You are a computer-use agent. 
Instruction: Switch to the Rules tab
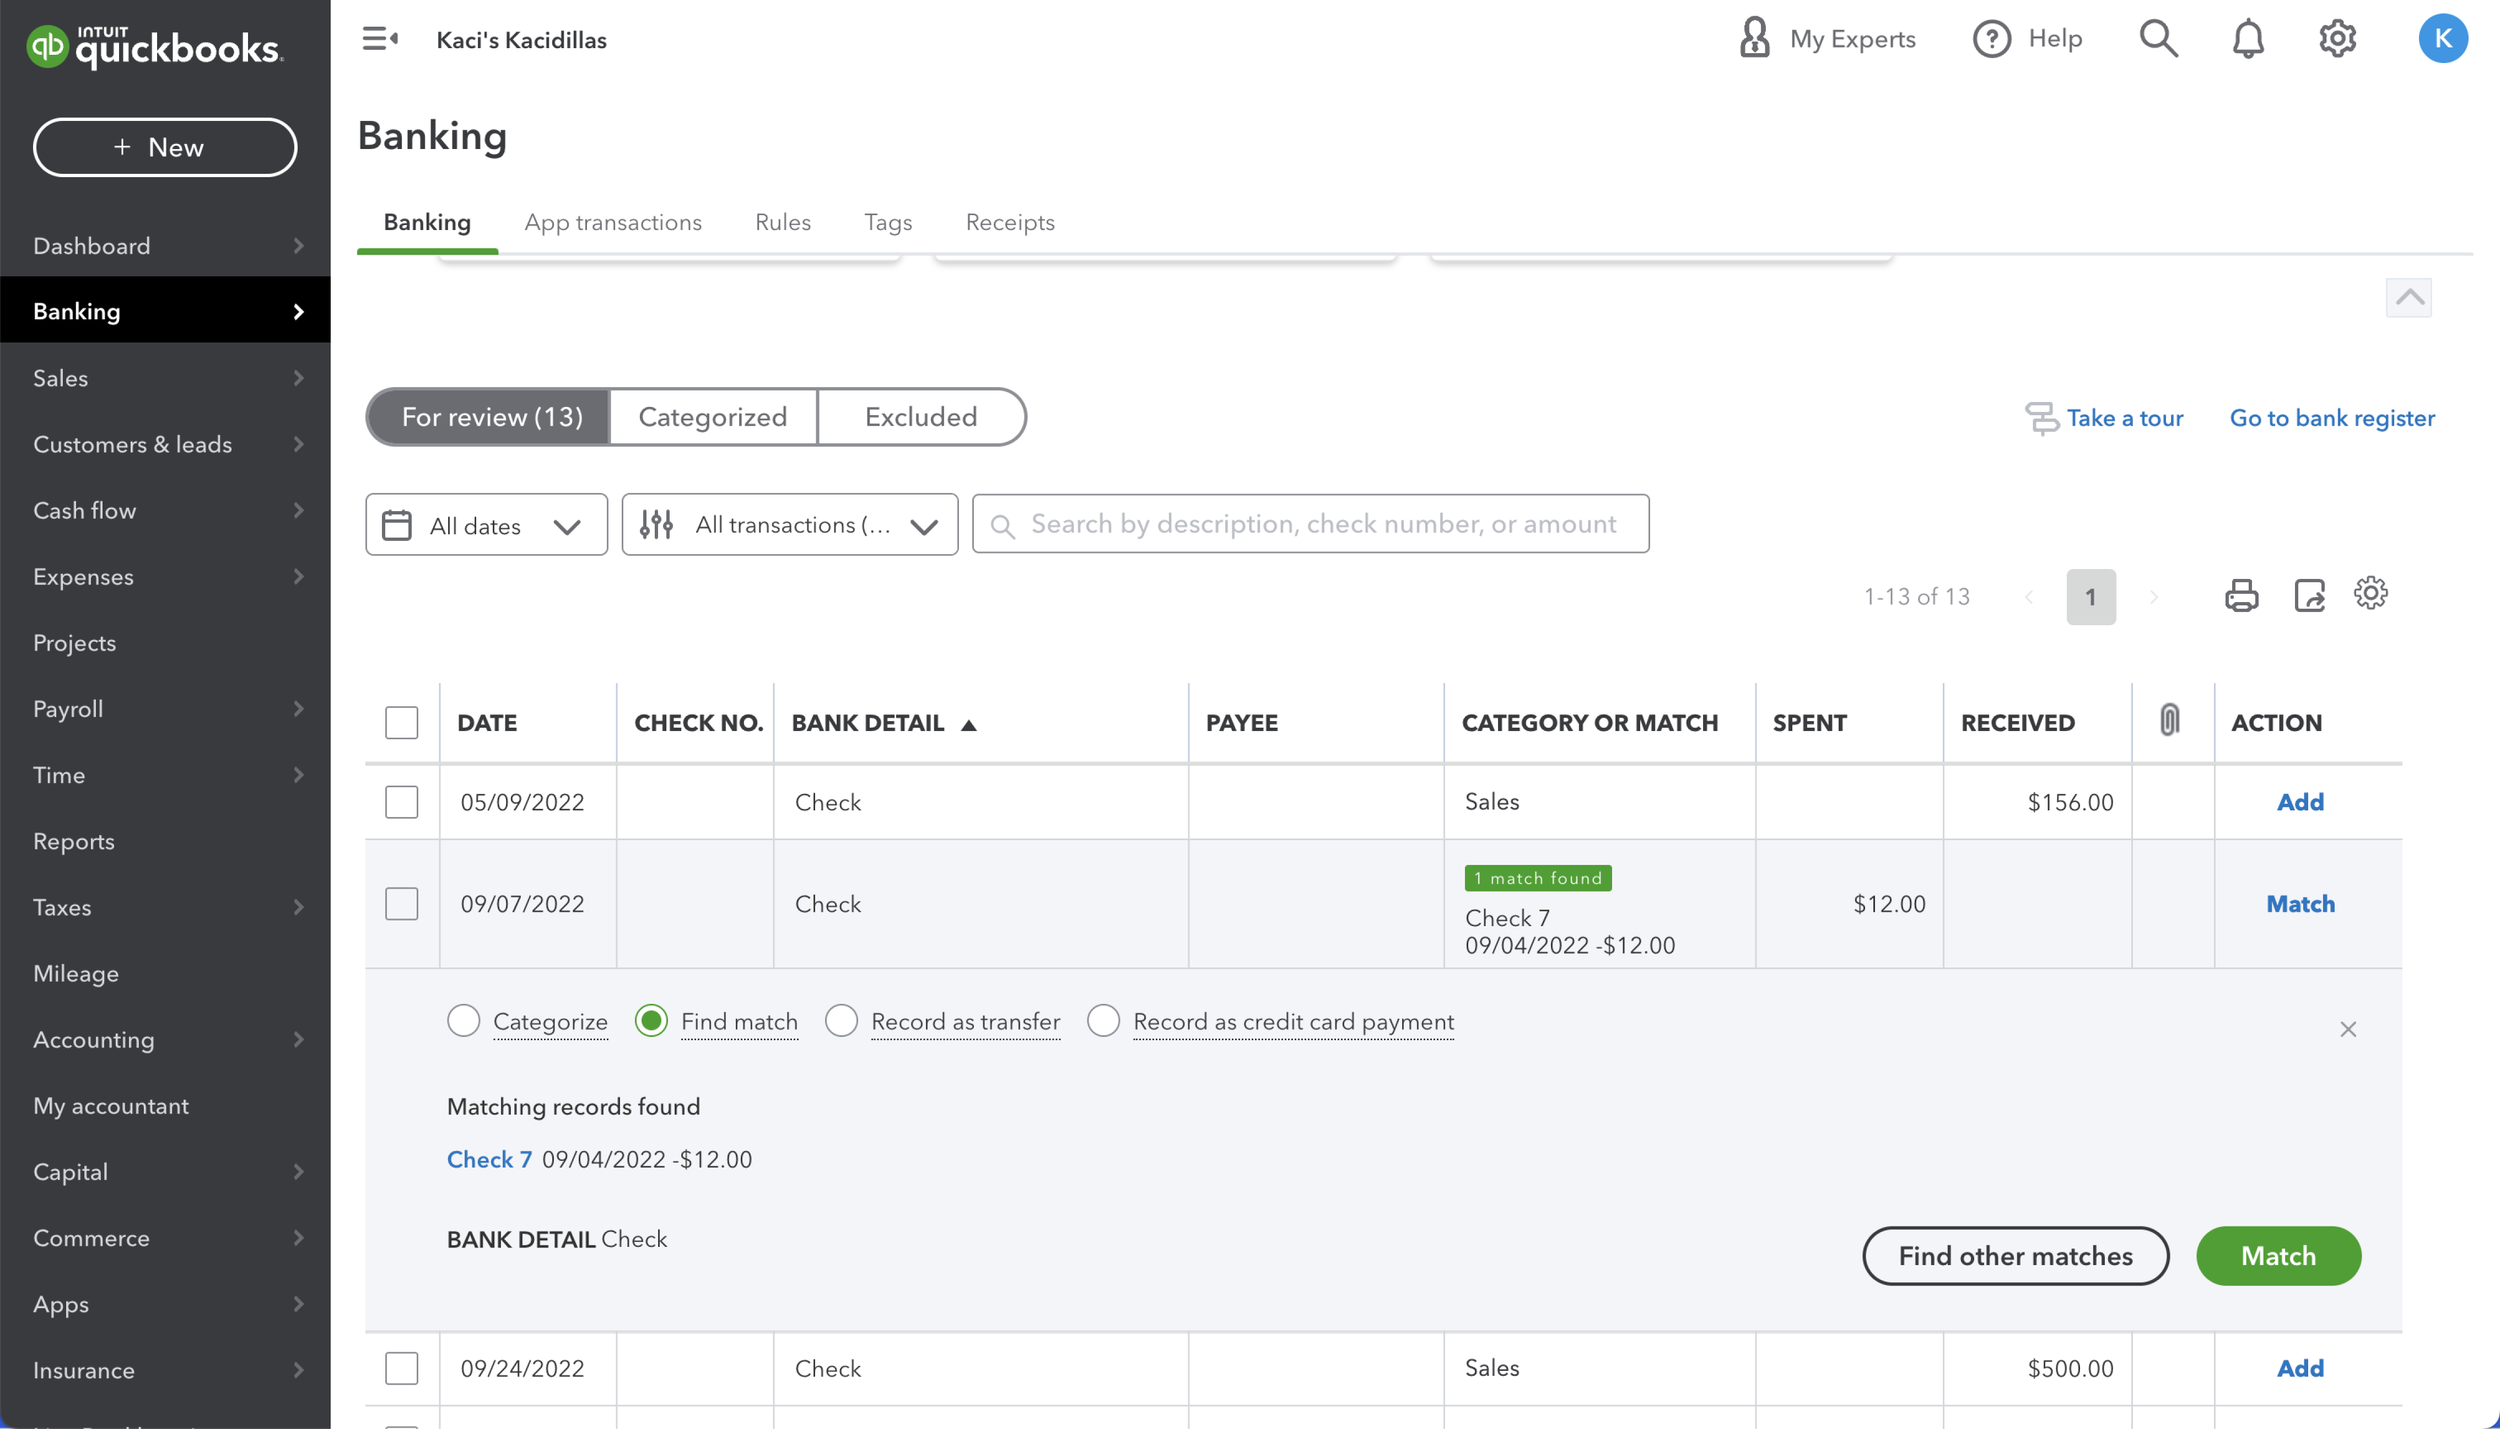[x=783, y=222]
